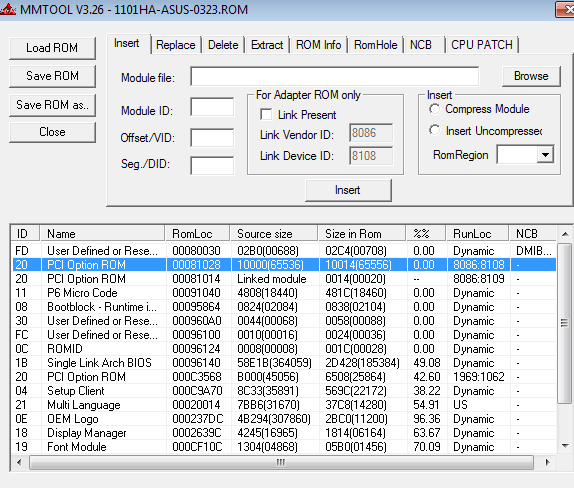Click the %% column header
574x488 pixels.
tap(426, 234)
